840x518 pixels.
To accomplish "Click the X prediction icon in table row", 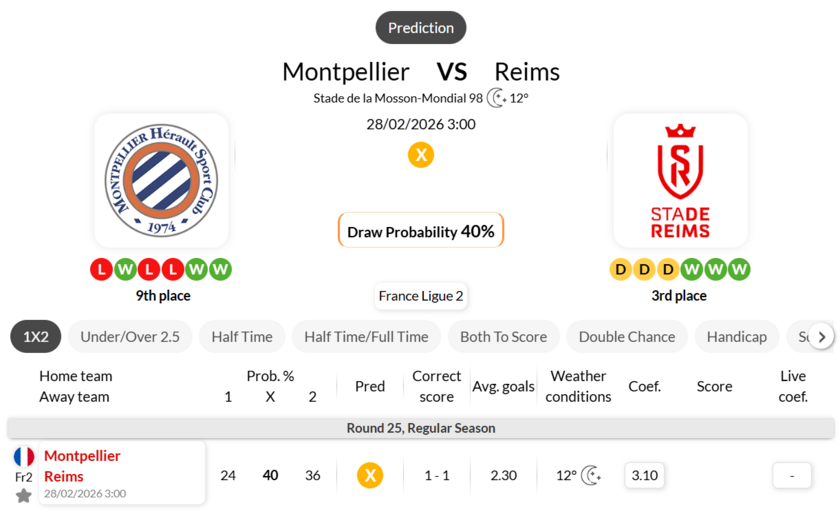I will tap(370, 476).
